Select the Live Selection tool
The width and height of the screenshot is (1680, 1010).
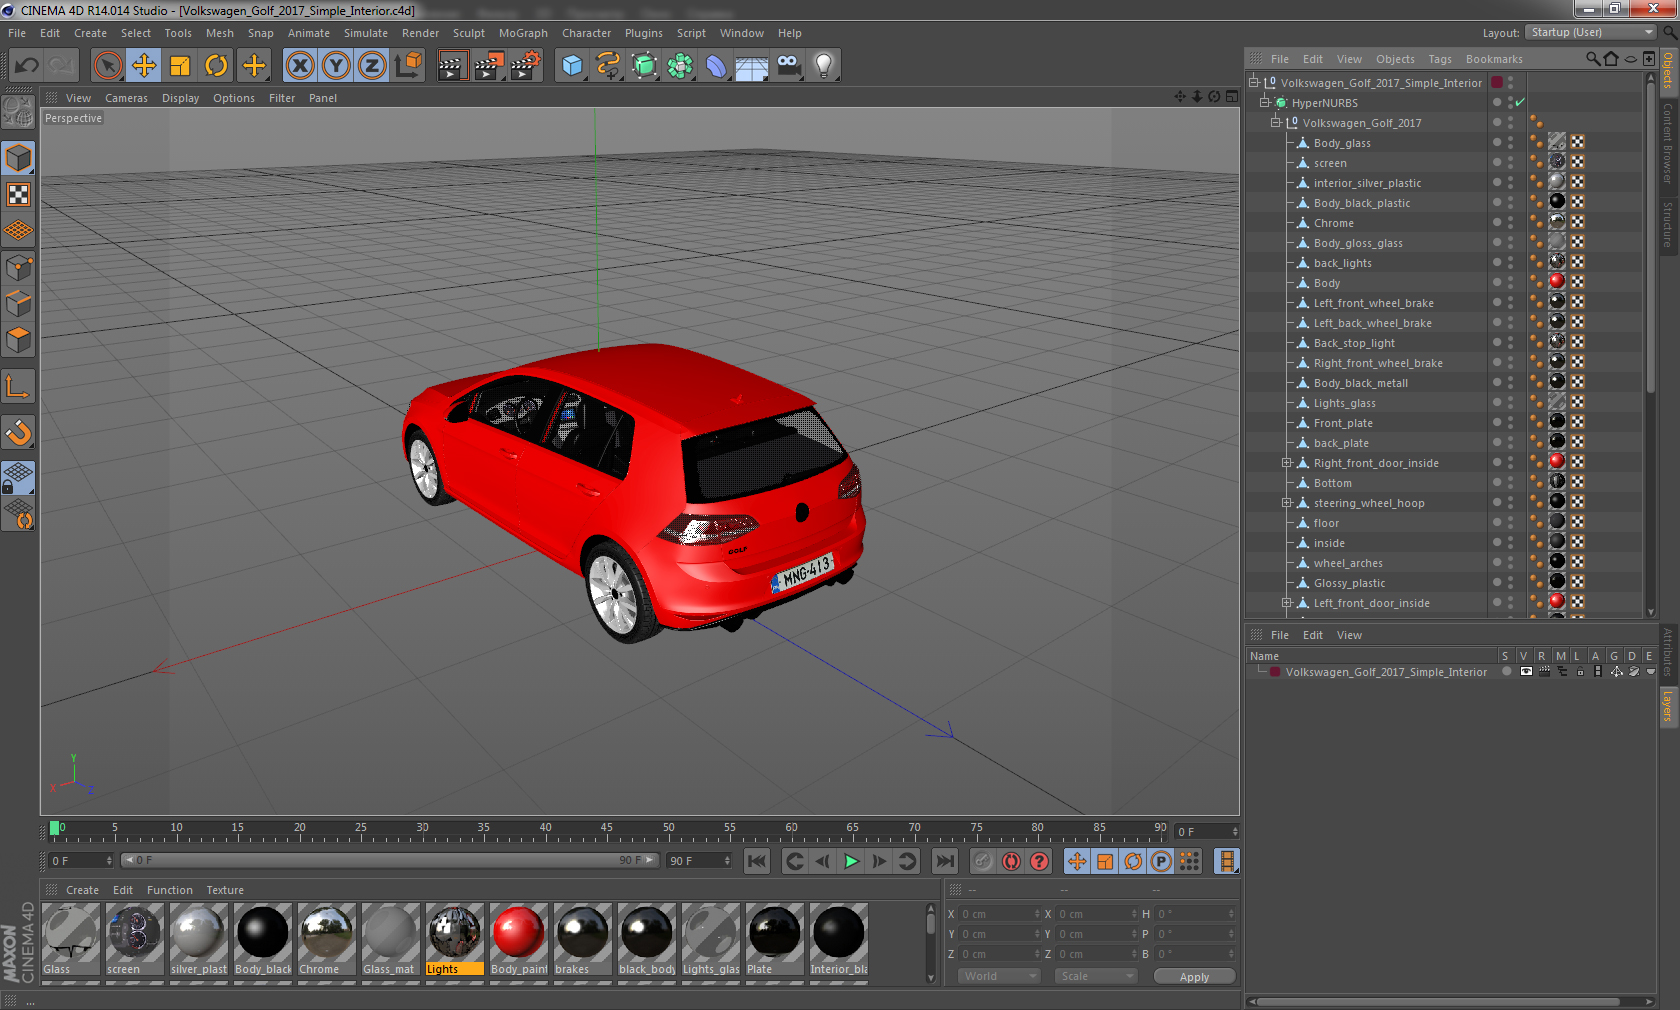[107, 66]
